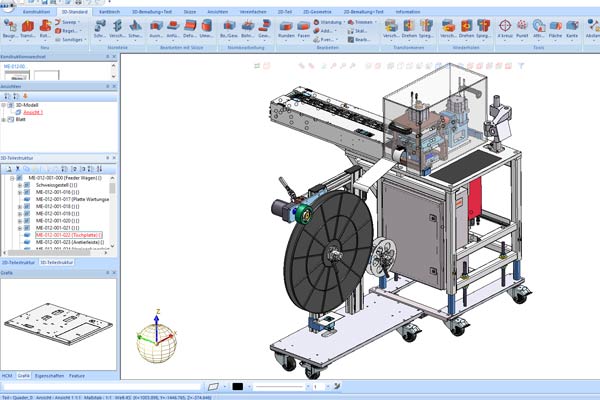This screenshot has width=600, height=400.
Task: Choose the Trimmen tool
Action: click(362, 22)
